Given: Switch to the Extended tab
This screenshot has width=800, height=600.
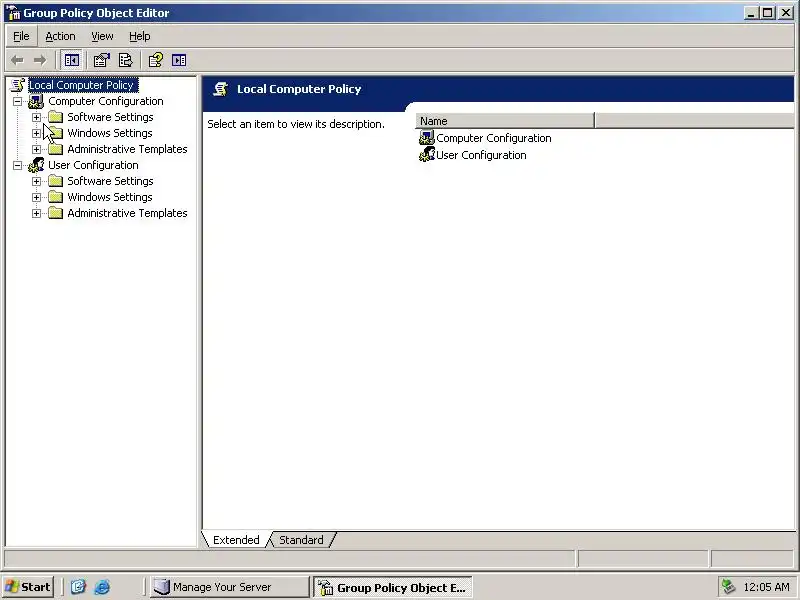Looking at the screenshot, I should tap(236, 540).
